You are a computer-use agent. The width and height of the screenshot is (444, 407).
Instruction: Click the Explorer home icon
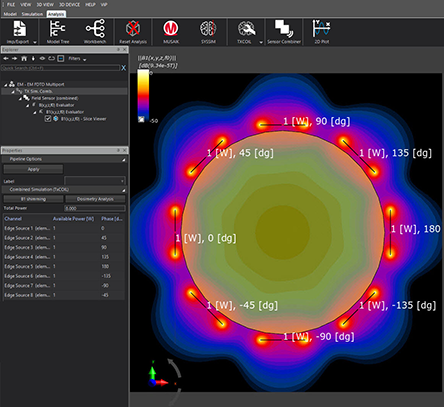pyautogui.click(x=24, y=59)
